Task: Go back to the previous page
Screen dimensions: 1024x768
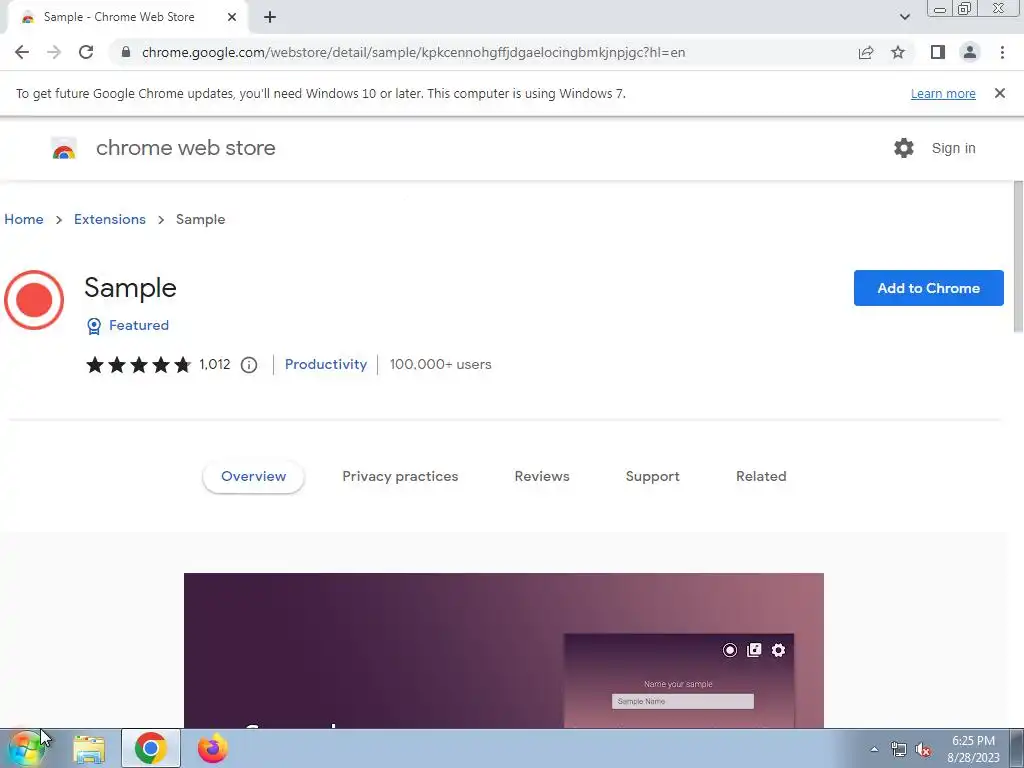Action: (22, 52)
